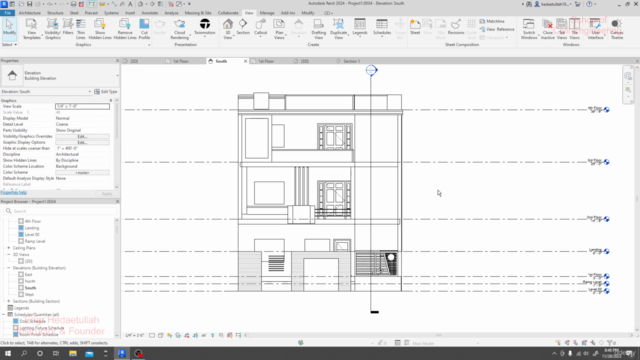Open the Revisions tool
Viewport: 640px width, 360px height.
(x=456, y=27)
